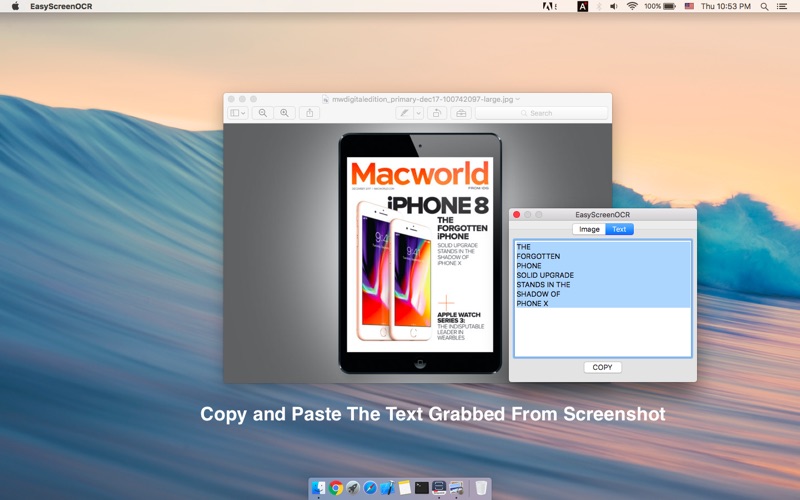800x500 pixels.
Task: Open the US flag input source menu
Action: [x=689, y=6]
